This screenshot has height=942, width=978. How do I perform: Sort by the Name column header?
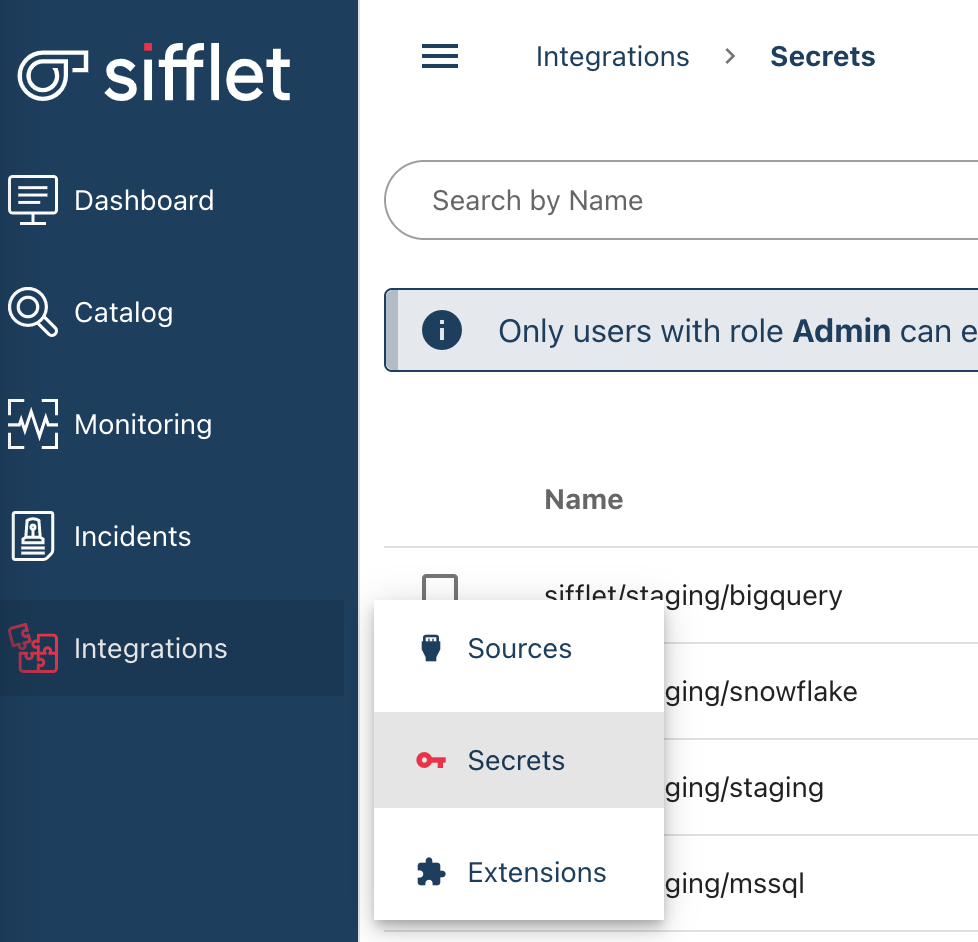(x=584, y=499)
